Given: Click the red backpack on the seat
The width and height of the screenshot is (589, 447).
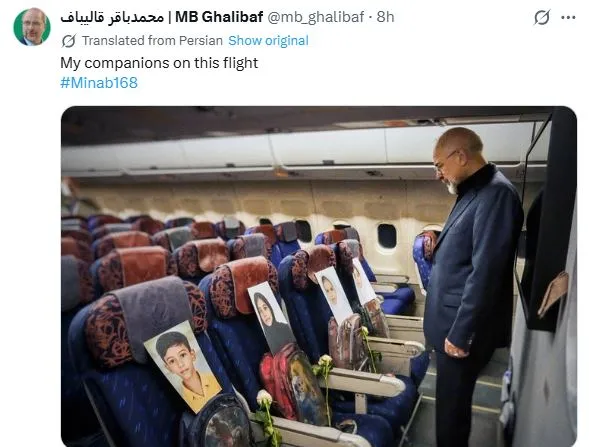Looking at the screenshot, I should tap(291, 385).
